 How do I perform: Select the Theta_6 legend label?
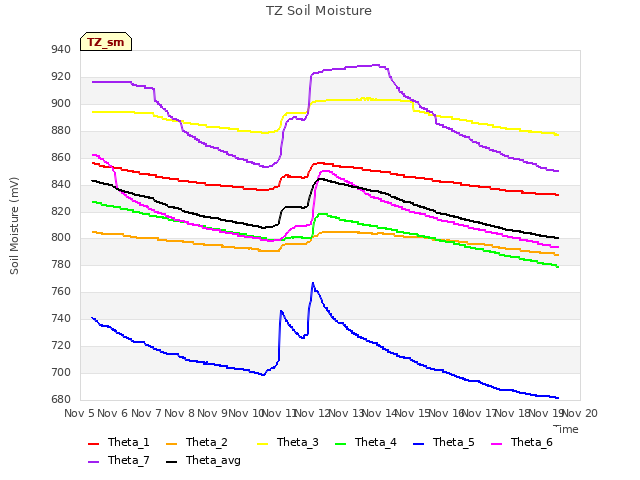pyautogui.click(x=531, y=442)
